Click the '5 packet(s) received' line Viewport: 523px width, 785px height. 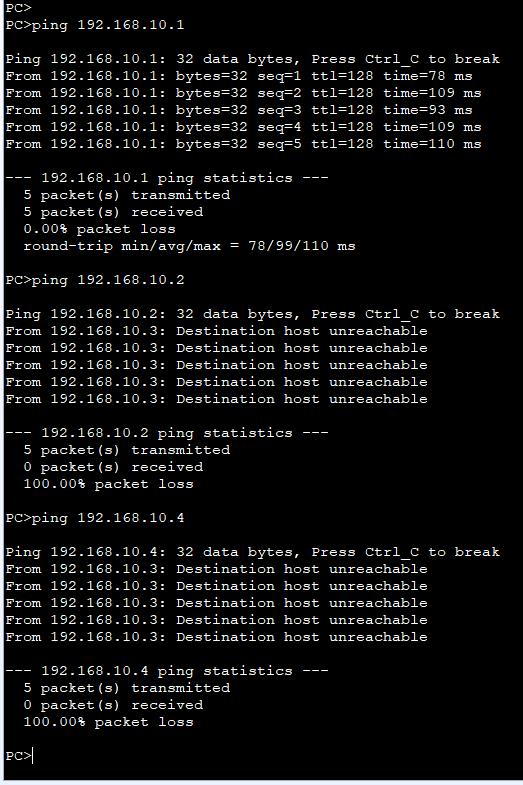coord(113,212)
